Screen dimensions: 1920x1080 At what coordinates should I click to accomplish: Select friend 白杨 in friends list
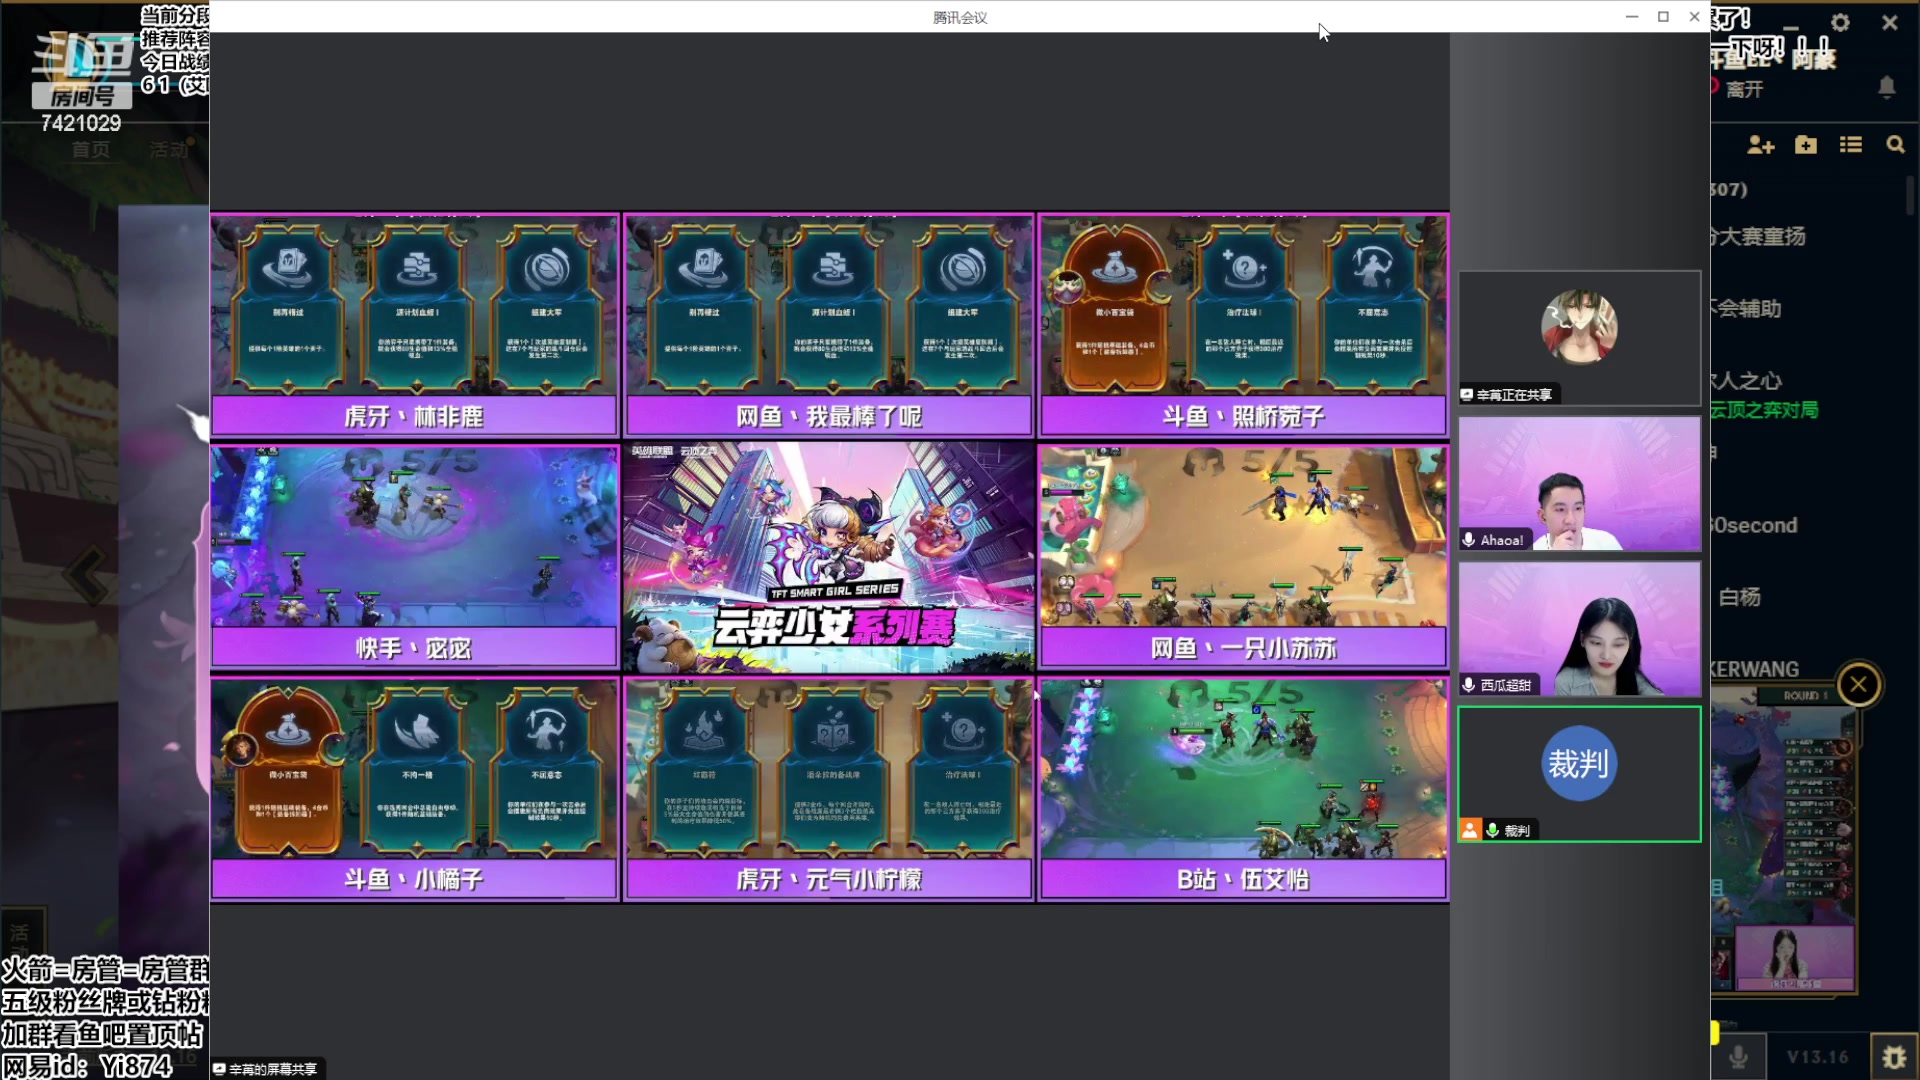click(1740, 597)
